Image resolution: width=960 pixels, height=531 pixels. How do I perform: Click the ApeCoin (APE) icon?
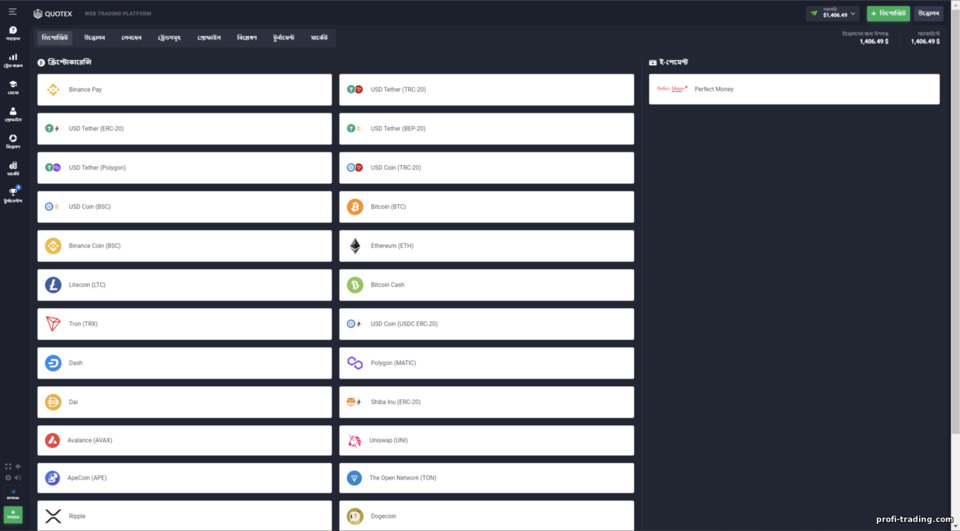tap(53, 478)
